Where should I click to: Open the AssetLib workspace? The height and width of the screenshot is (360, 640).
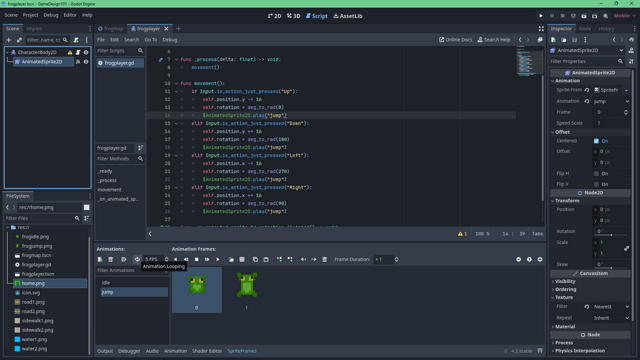(x=348, y=16)
